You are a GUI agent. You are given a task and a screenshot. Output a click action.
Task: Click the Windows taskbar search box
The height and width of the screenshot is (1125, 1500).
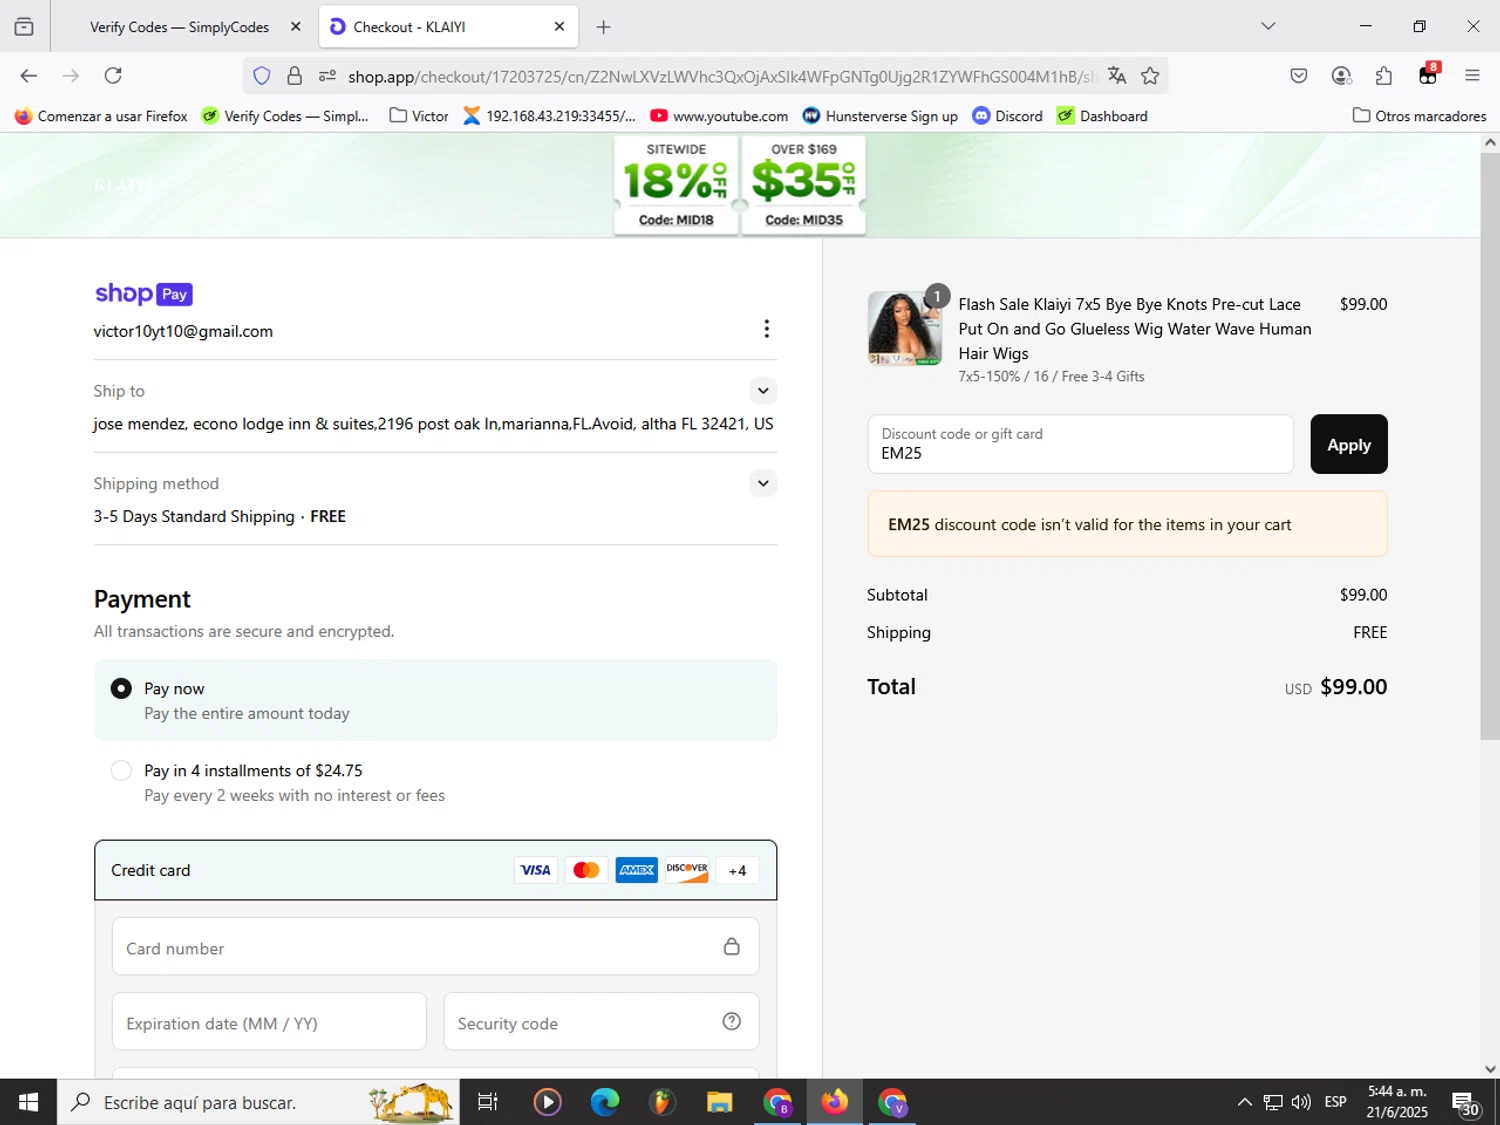258,1102
